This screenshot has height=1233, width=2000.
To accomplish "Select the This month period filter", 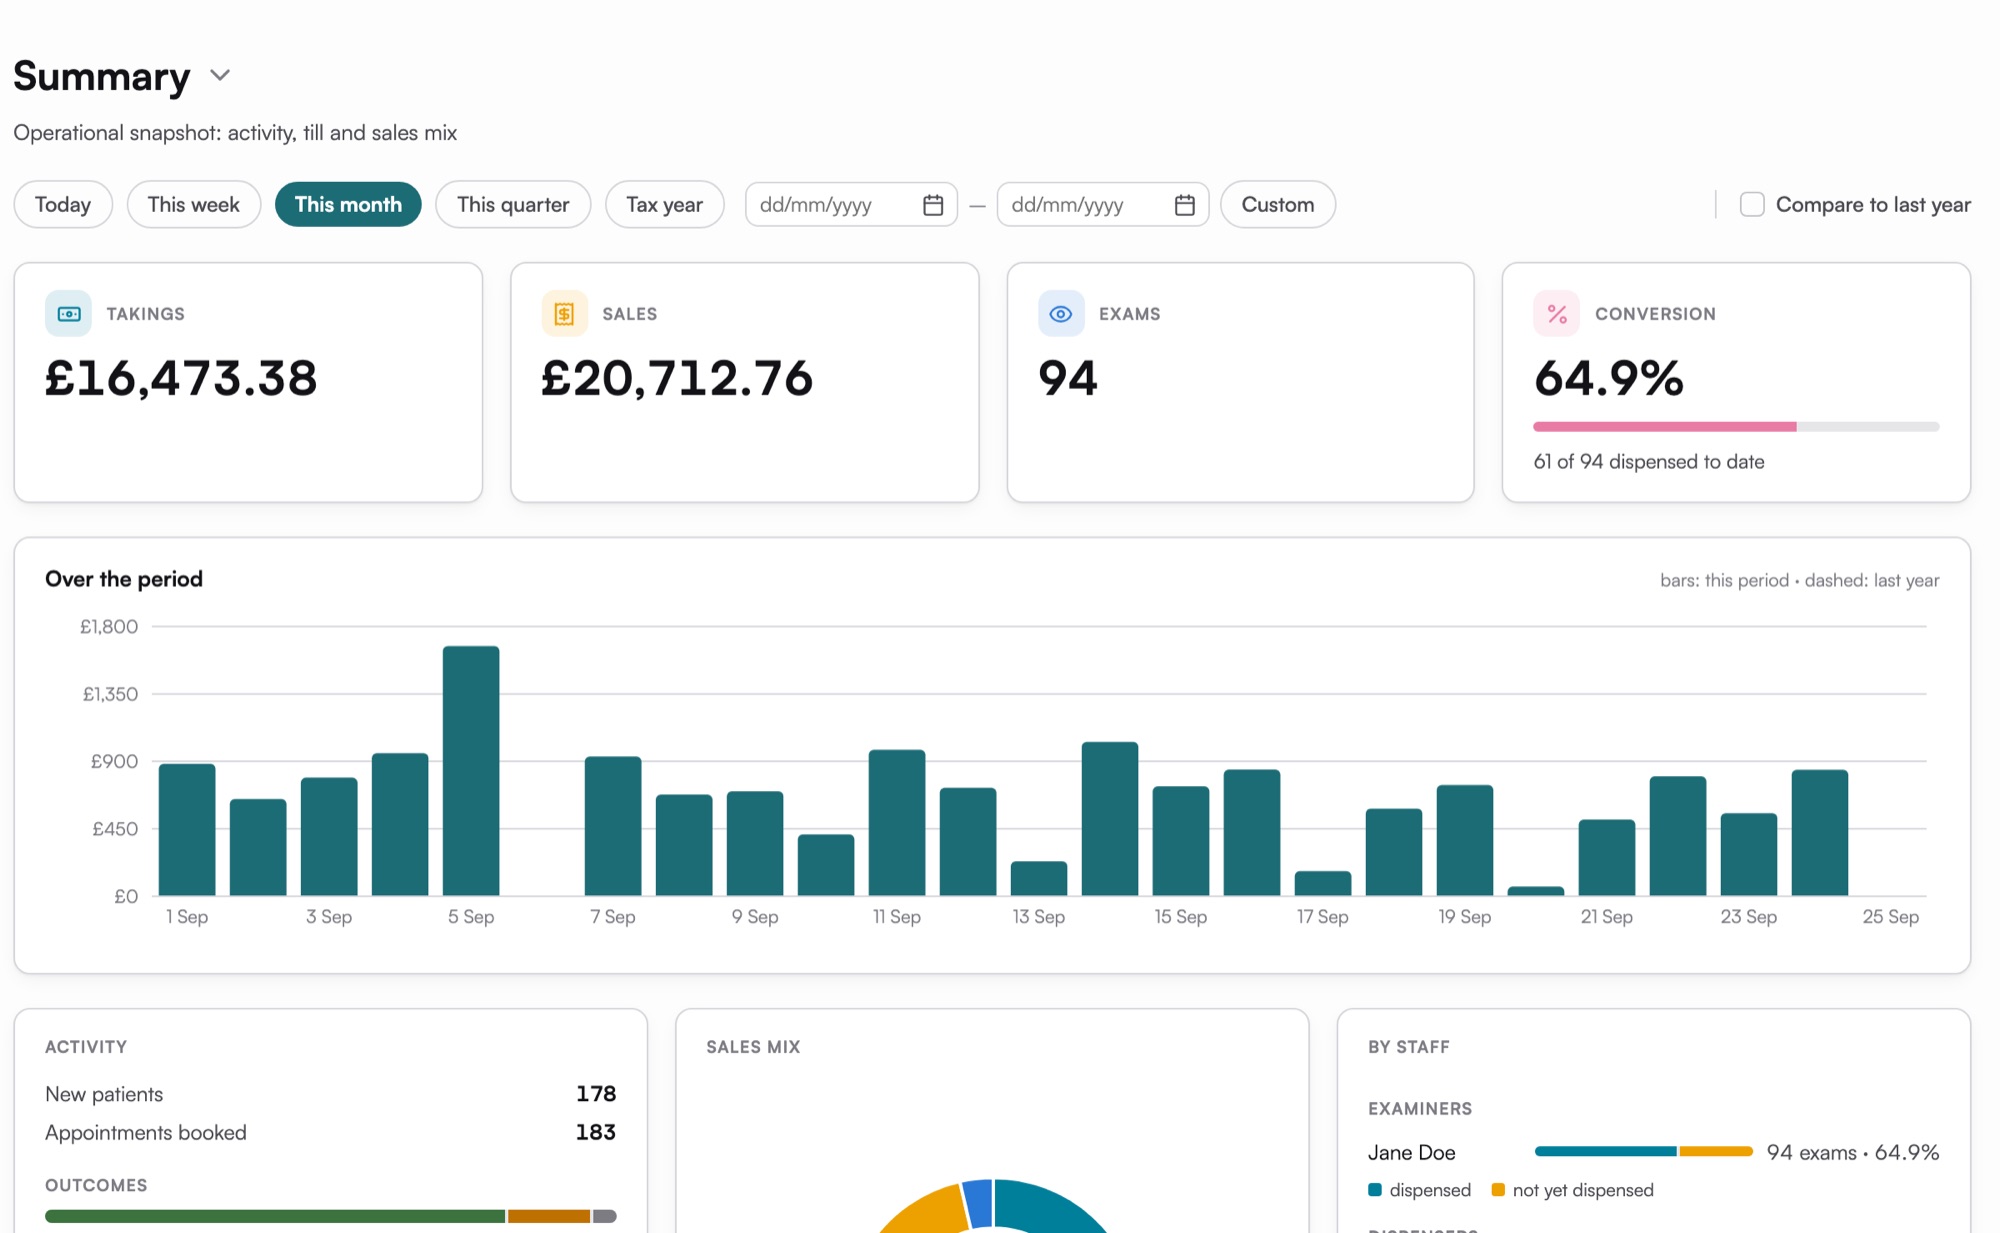I will click(348, 205).
